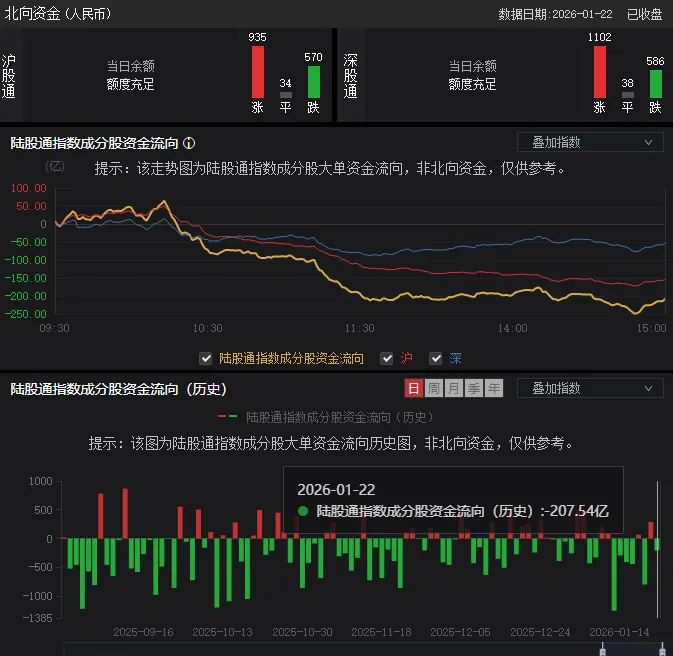Click the -207.54亿 tooltip value
The width and height of the screenshot is (673, 656).
pyautogui.click(x=579, y=511)
